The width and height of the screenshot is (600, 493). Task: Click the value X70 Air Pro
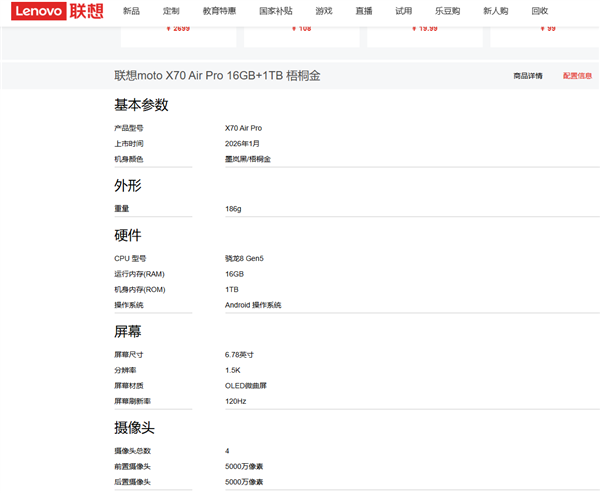click(243, 128)
